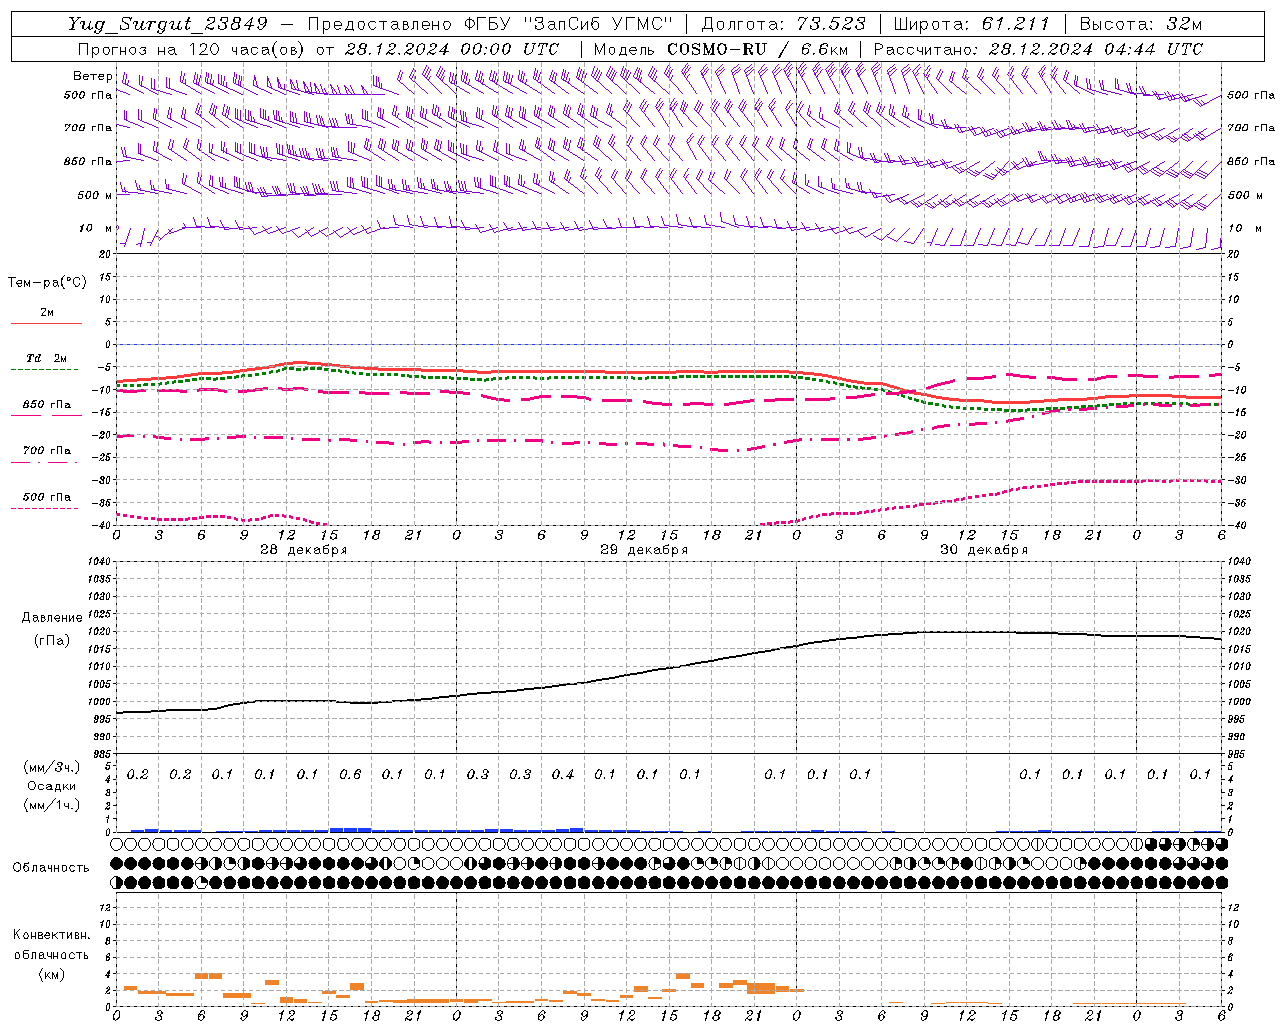Click the 0.6 precipitation value

(x=350, y=774)
